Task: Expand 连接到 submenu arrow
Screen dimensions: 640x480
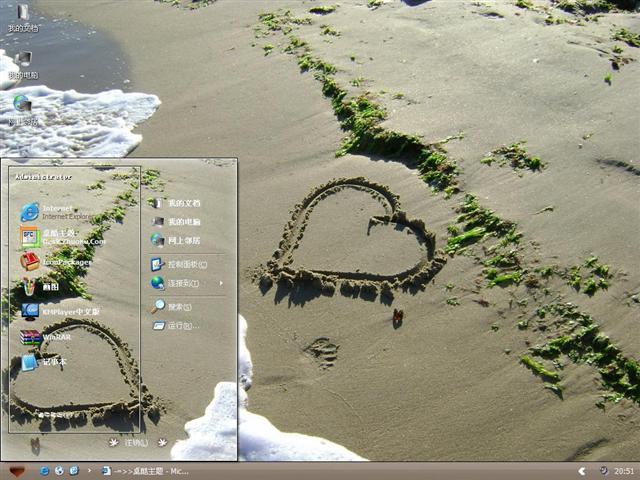Action: coord(221,283)
